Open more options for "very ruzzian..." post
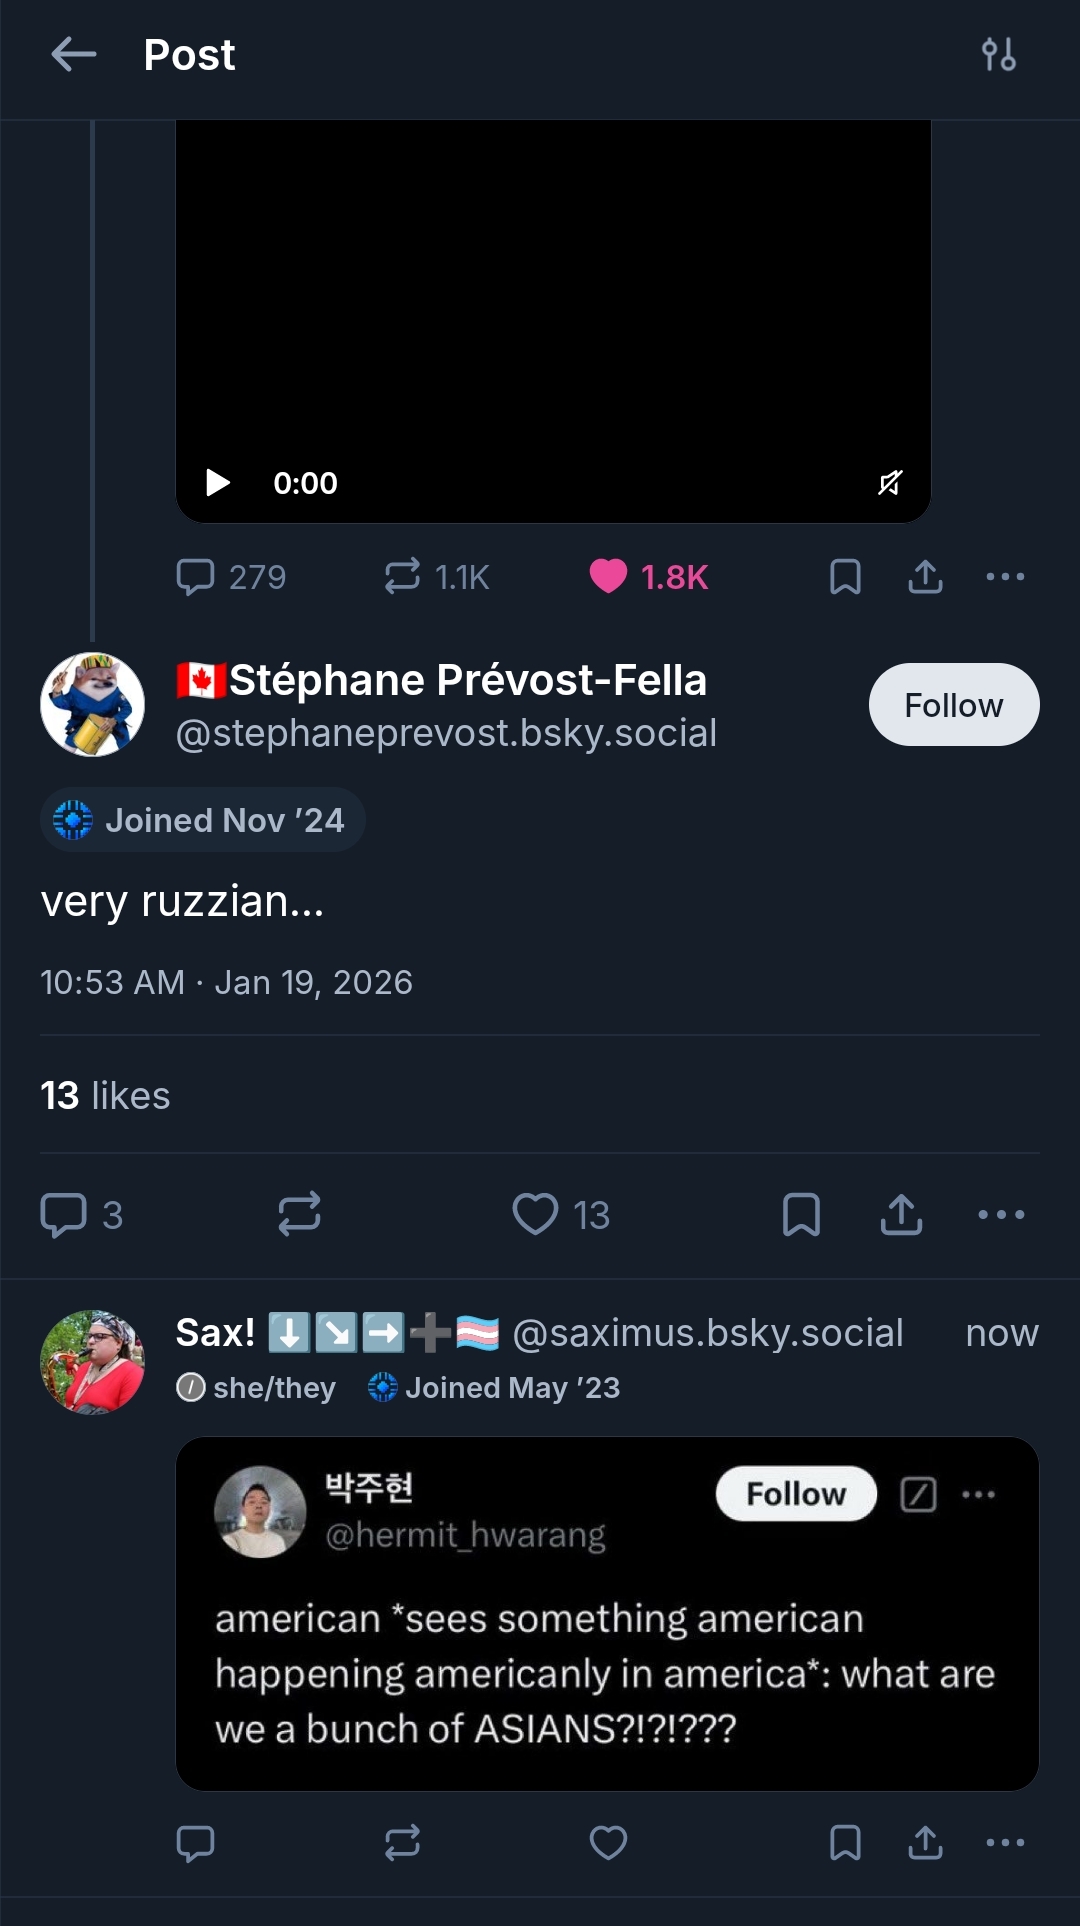 [x=1001, y=1215]
